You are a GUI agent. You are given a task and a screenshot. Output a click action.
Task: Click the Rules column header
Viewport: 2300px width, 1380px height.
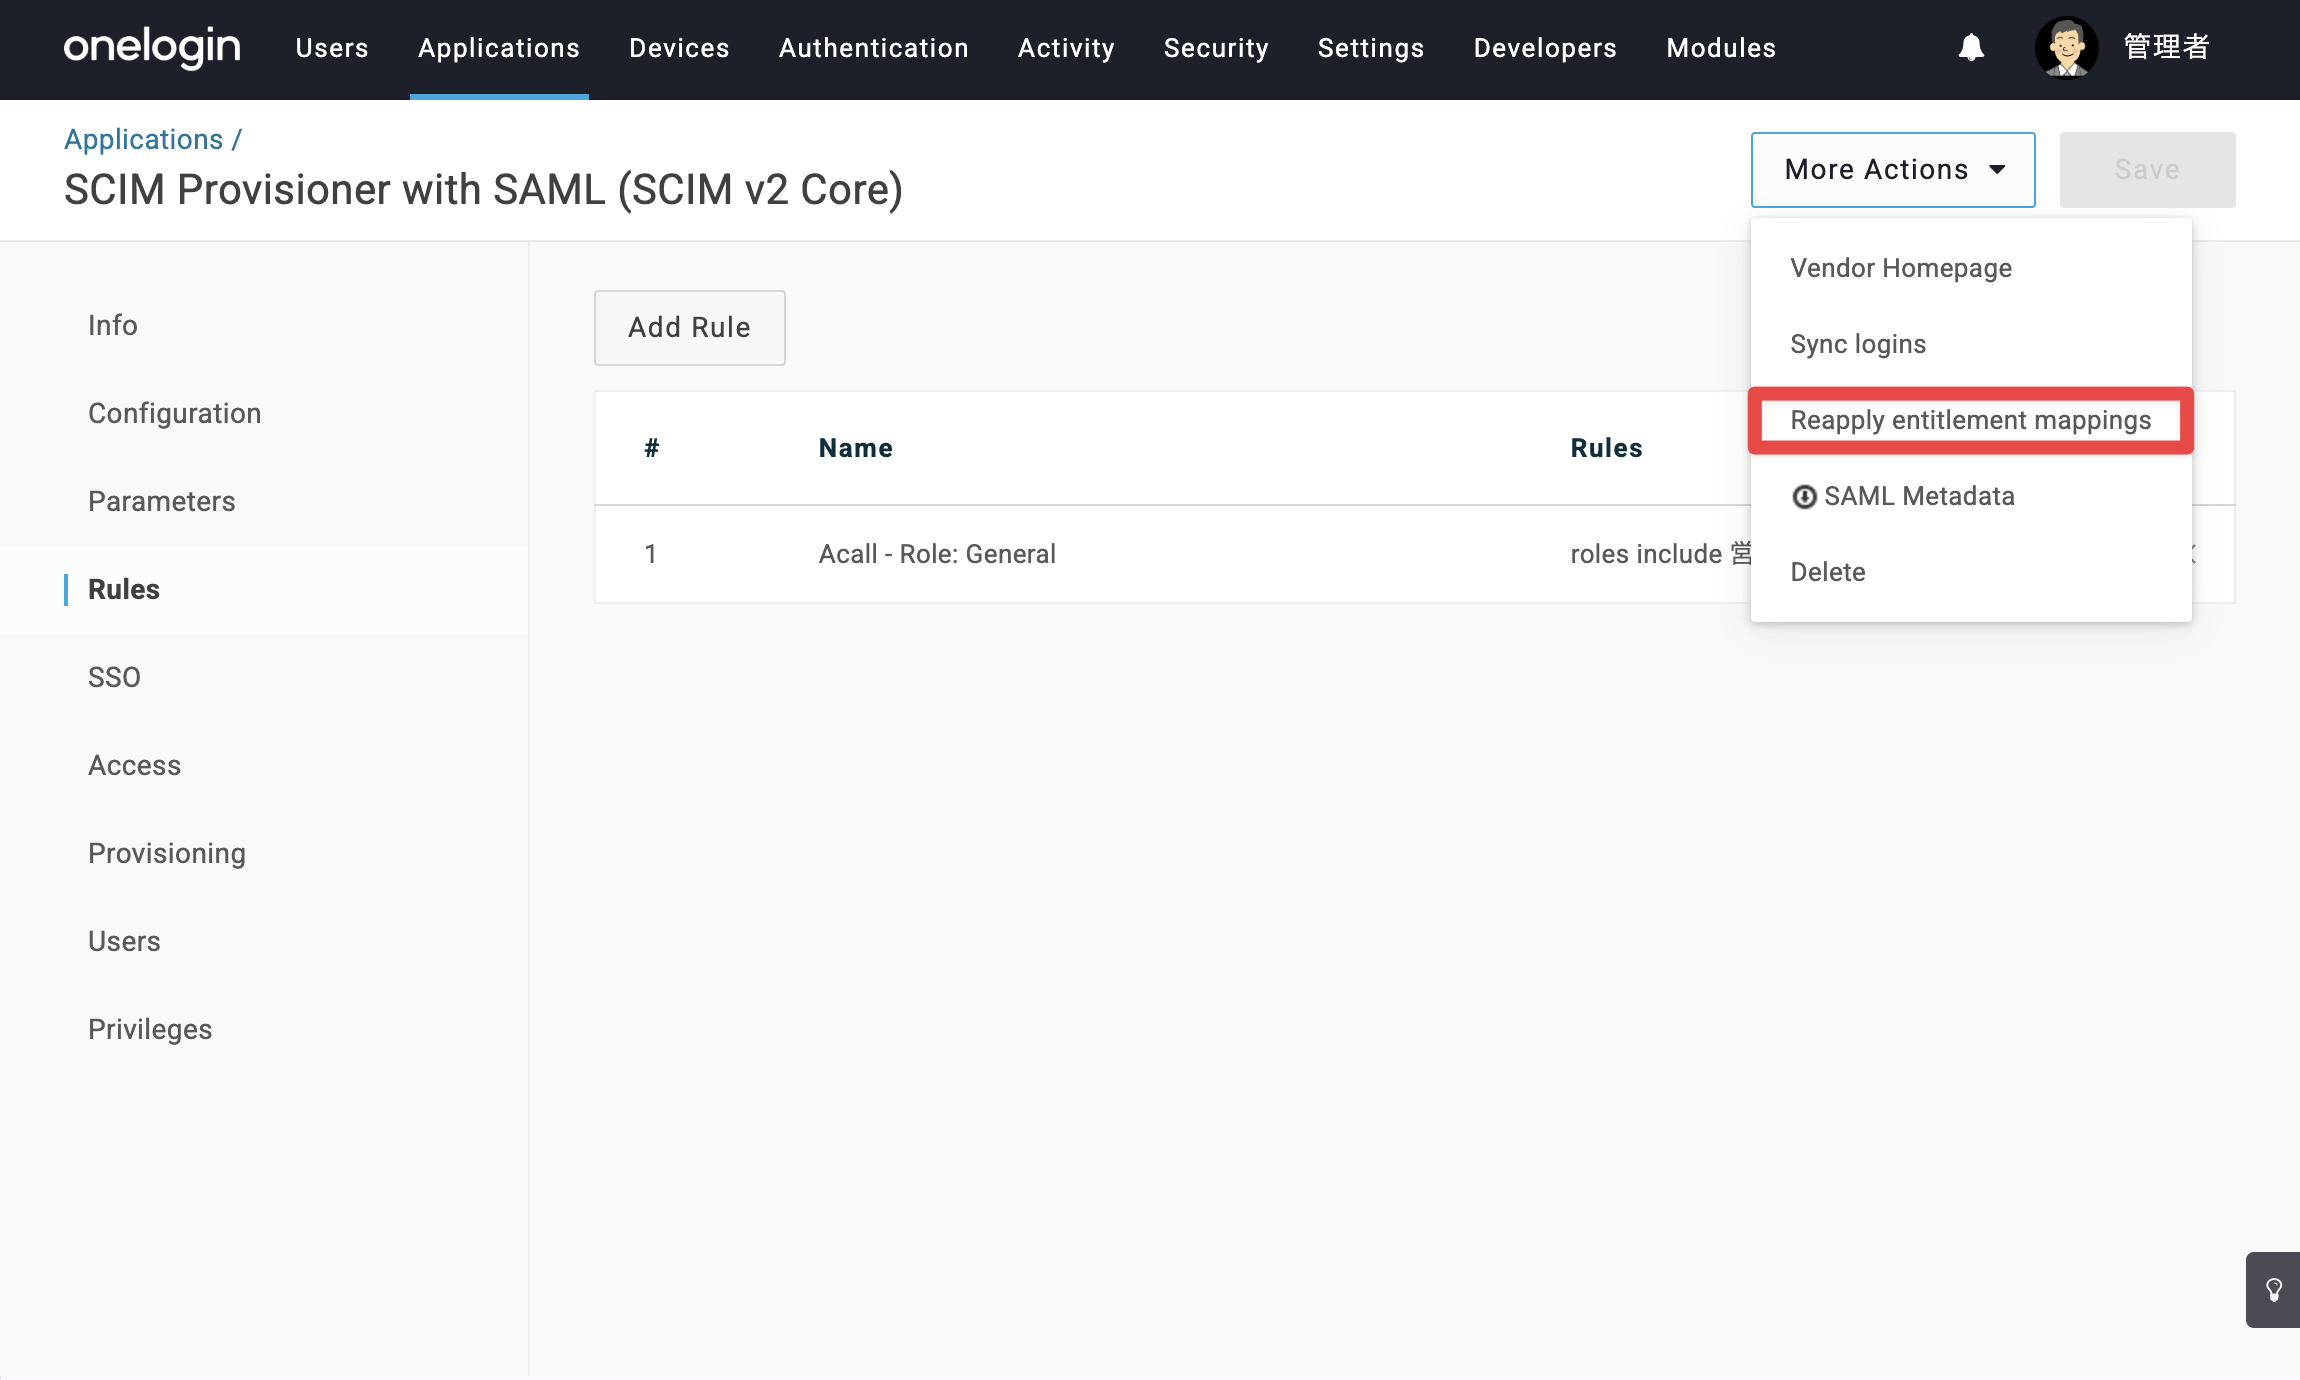(x=1607, y=448)
